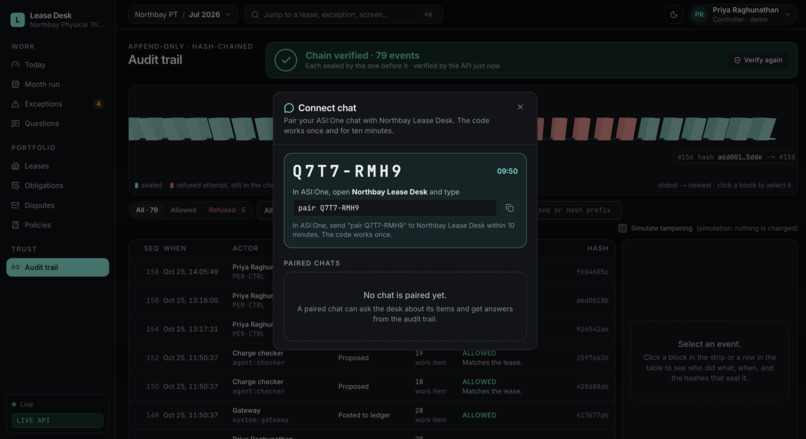The height and width of the screenshot is (439, 806).
Task: Click the Obligations sidebar icon
Action: click(x=15, y=186)
